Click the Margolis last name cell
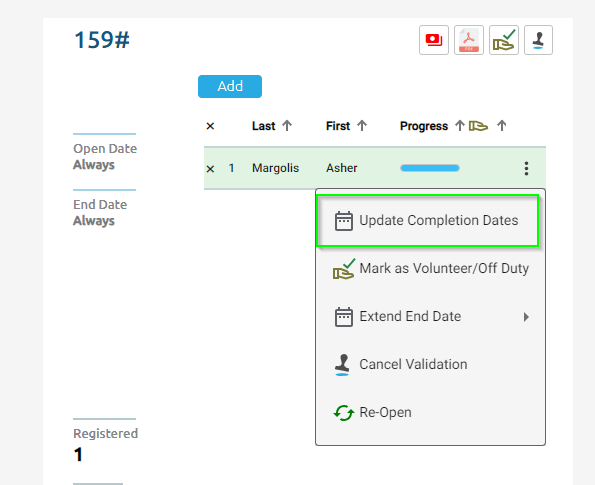This screenshot has width=595, height=485. pos(275,168)
